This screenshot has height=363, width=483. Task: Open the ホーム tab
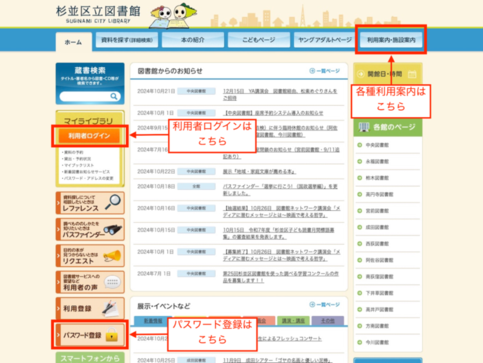[73, 42]
